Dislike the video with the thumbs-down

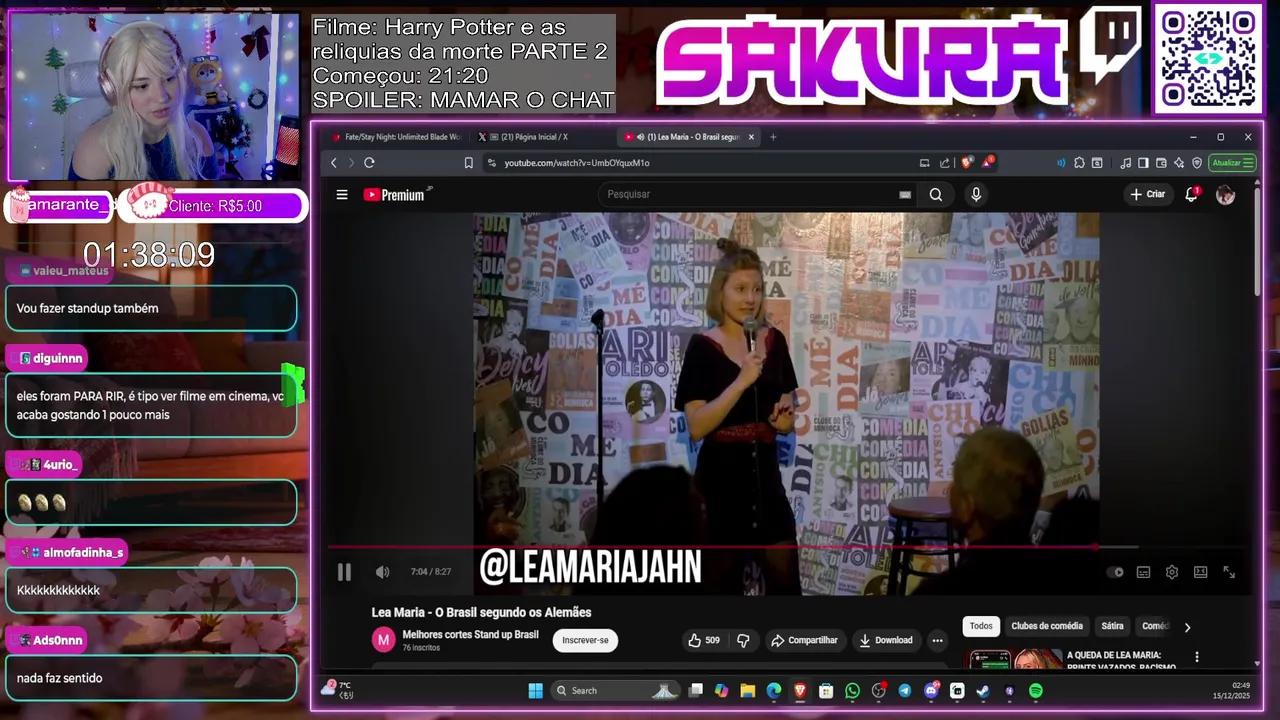pyautogui.click(x=743, y=640)
